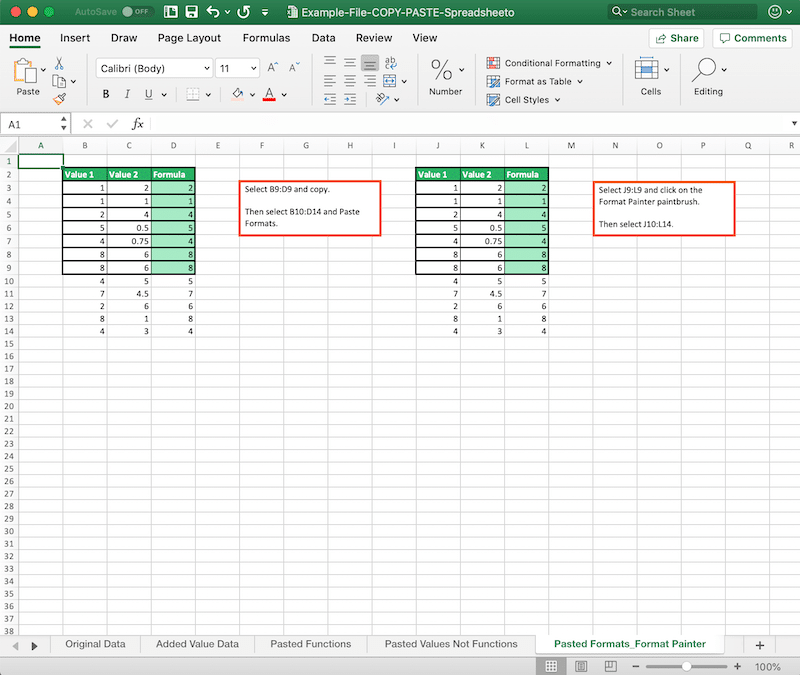Viewport: 800px width, 675px height.
Task: Click the Paste clipboard icon
Action: [x=25, y=70]
